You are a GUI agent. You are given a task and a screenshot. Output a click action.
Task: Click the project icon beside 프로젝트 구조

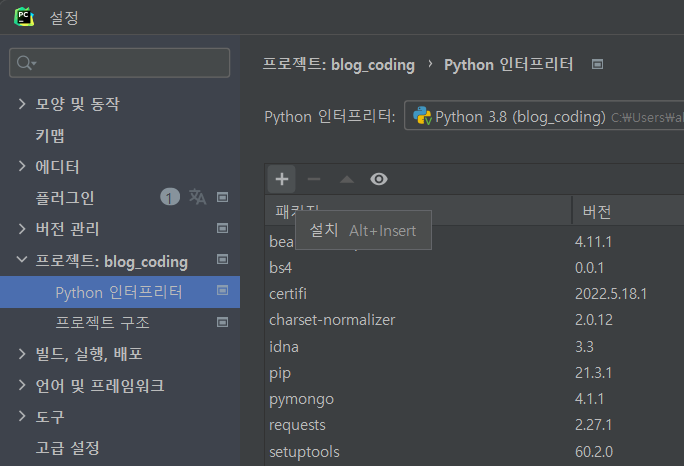222,322
